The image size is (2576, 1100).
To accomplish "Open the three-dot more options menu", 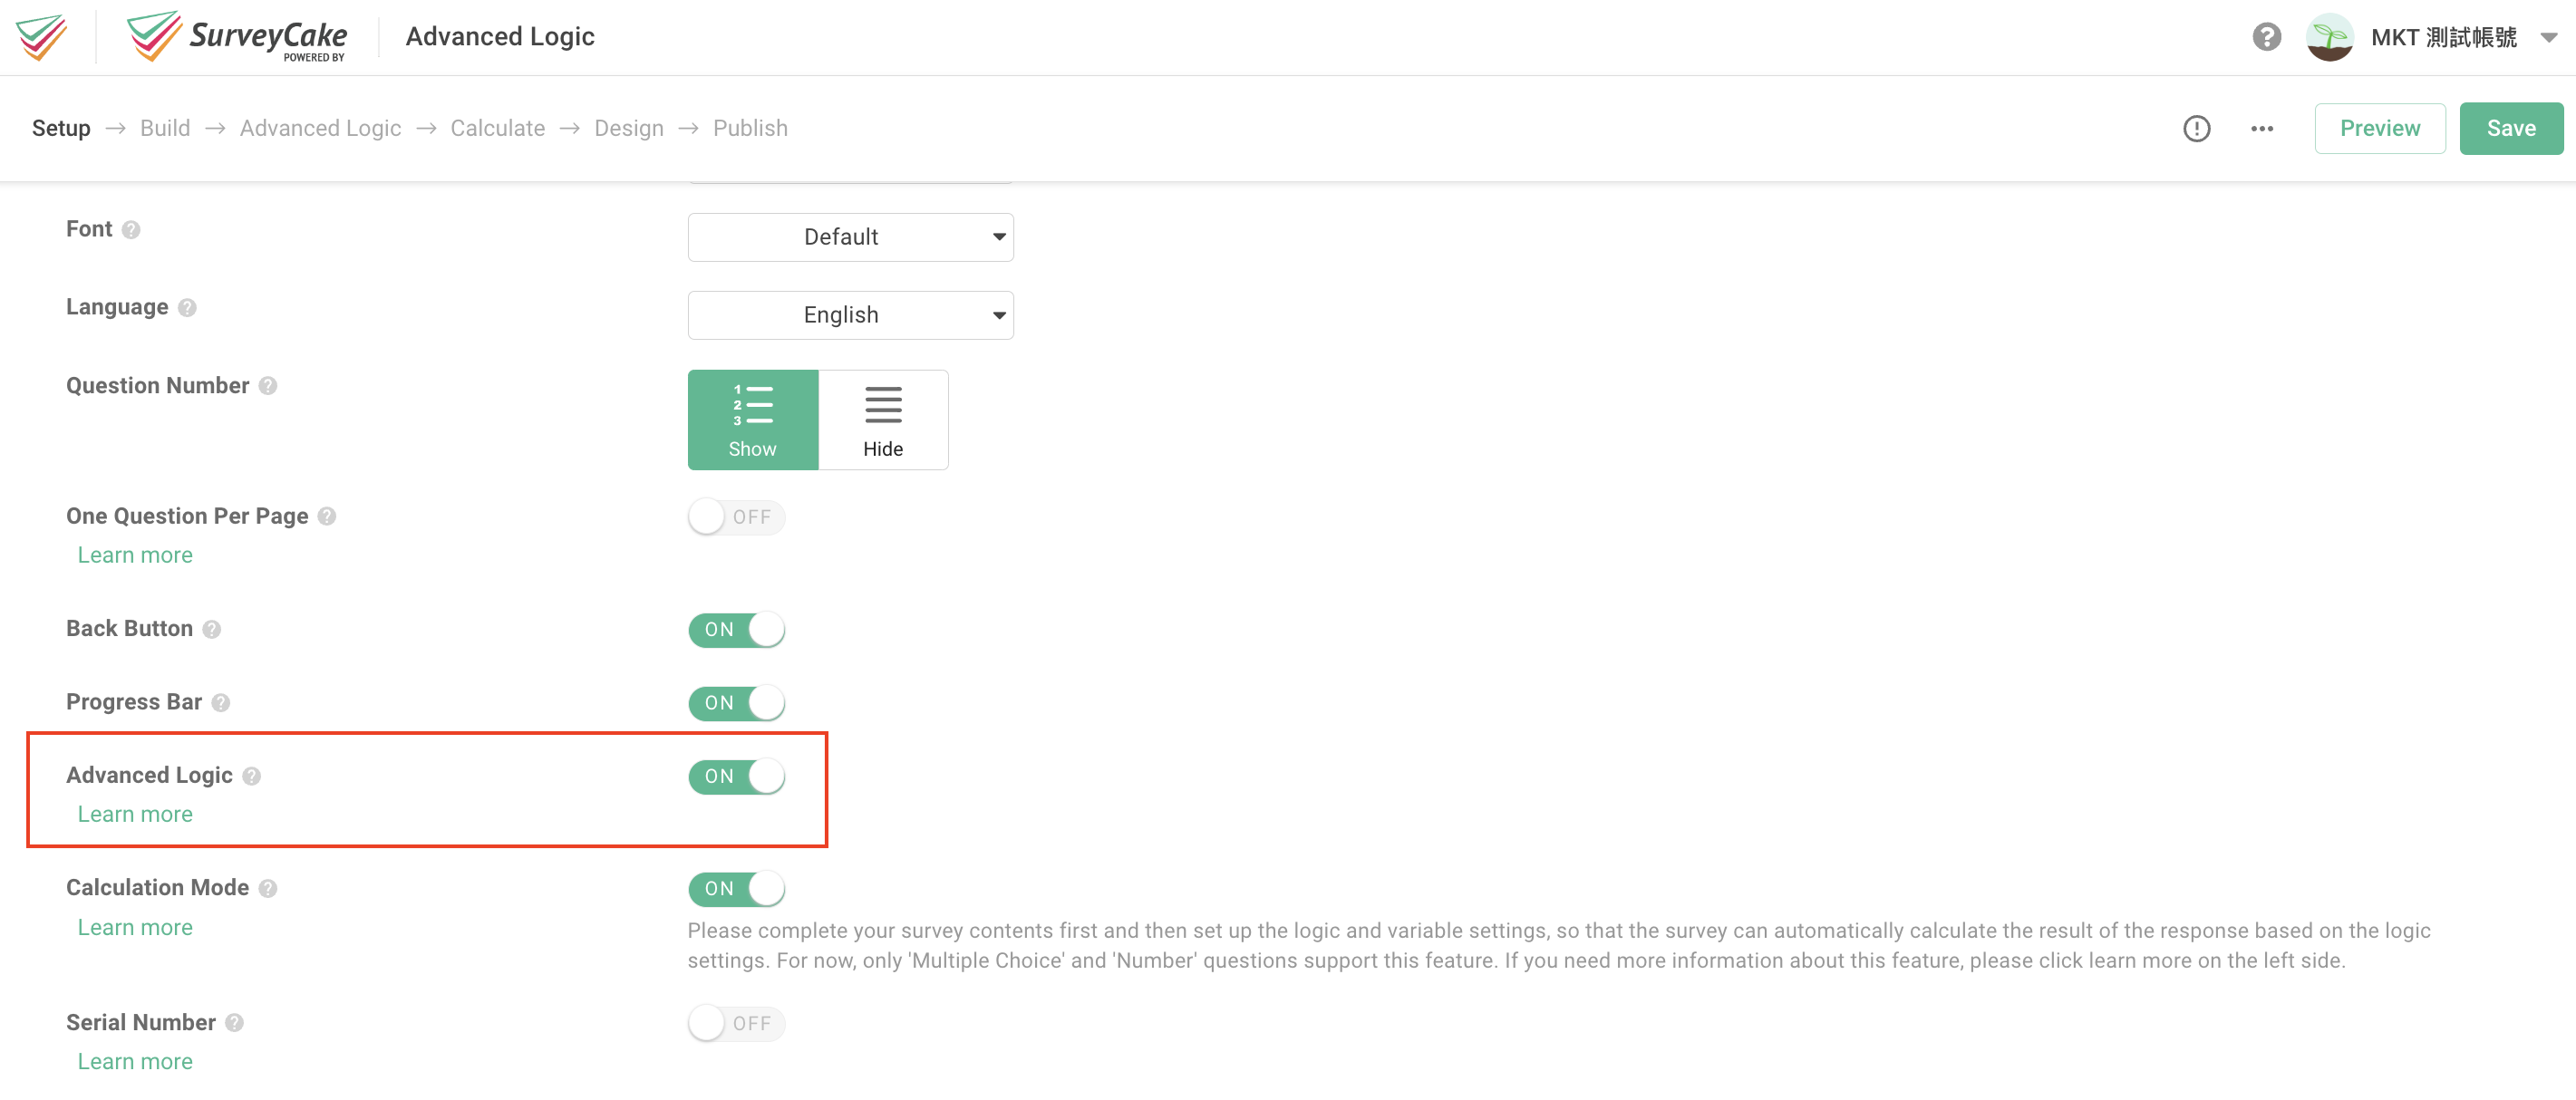I will pyautogui.click(x=2262, y=128).
